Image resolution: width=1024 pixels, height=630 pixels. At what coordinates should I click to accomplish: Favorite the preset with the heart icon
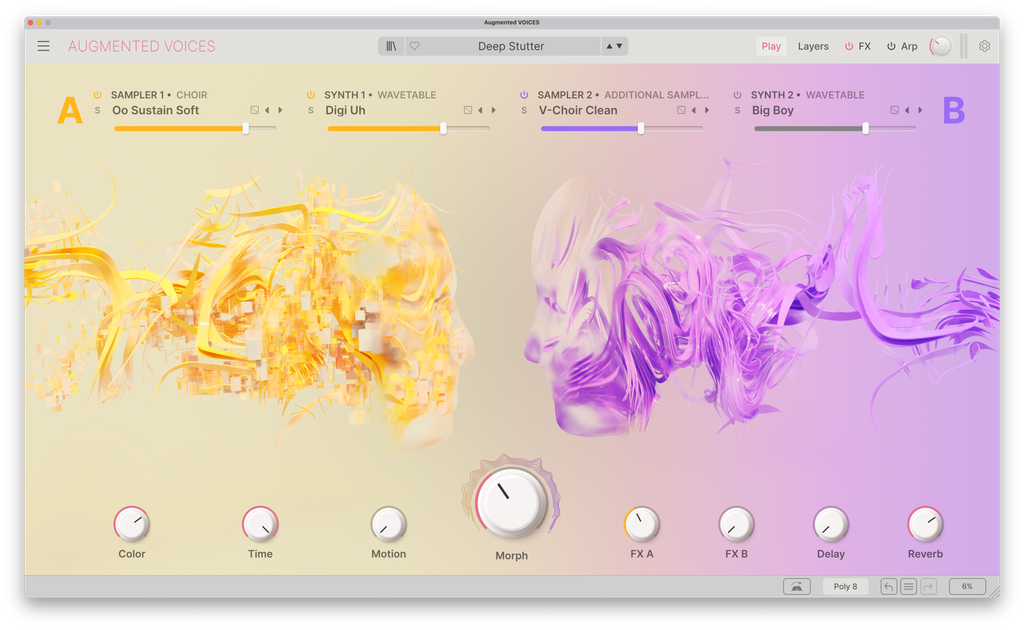[x=415, y=46]
